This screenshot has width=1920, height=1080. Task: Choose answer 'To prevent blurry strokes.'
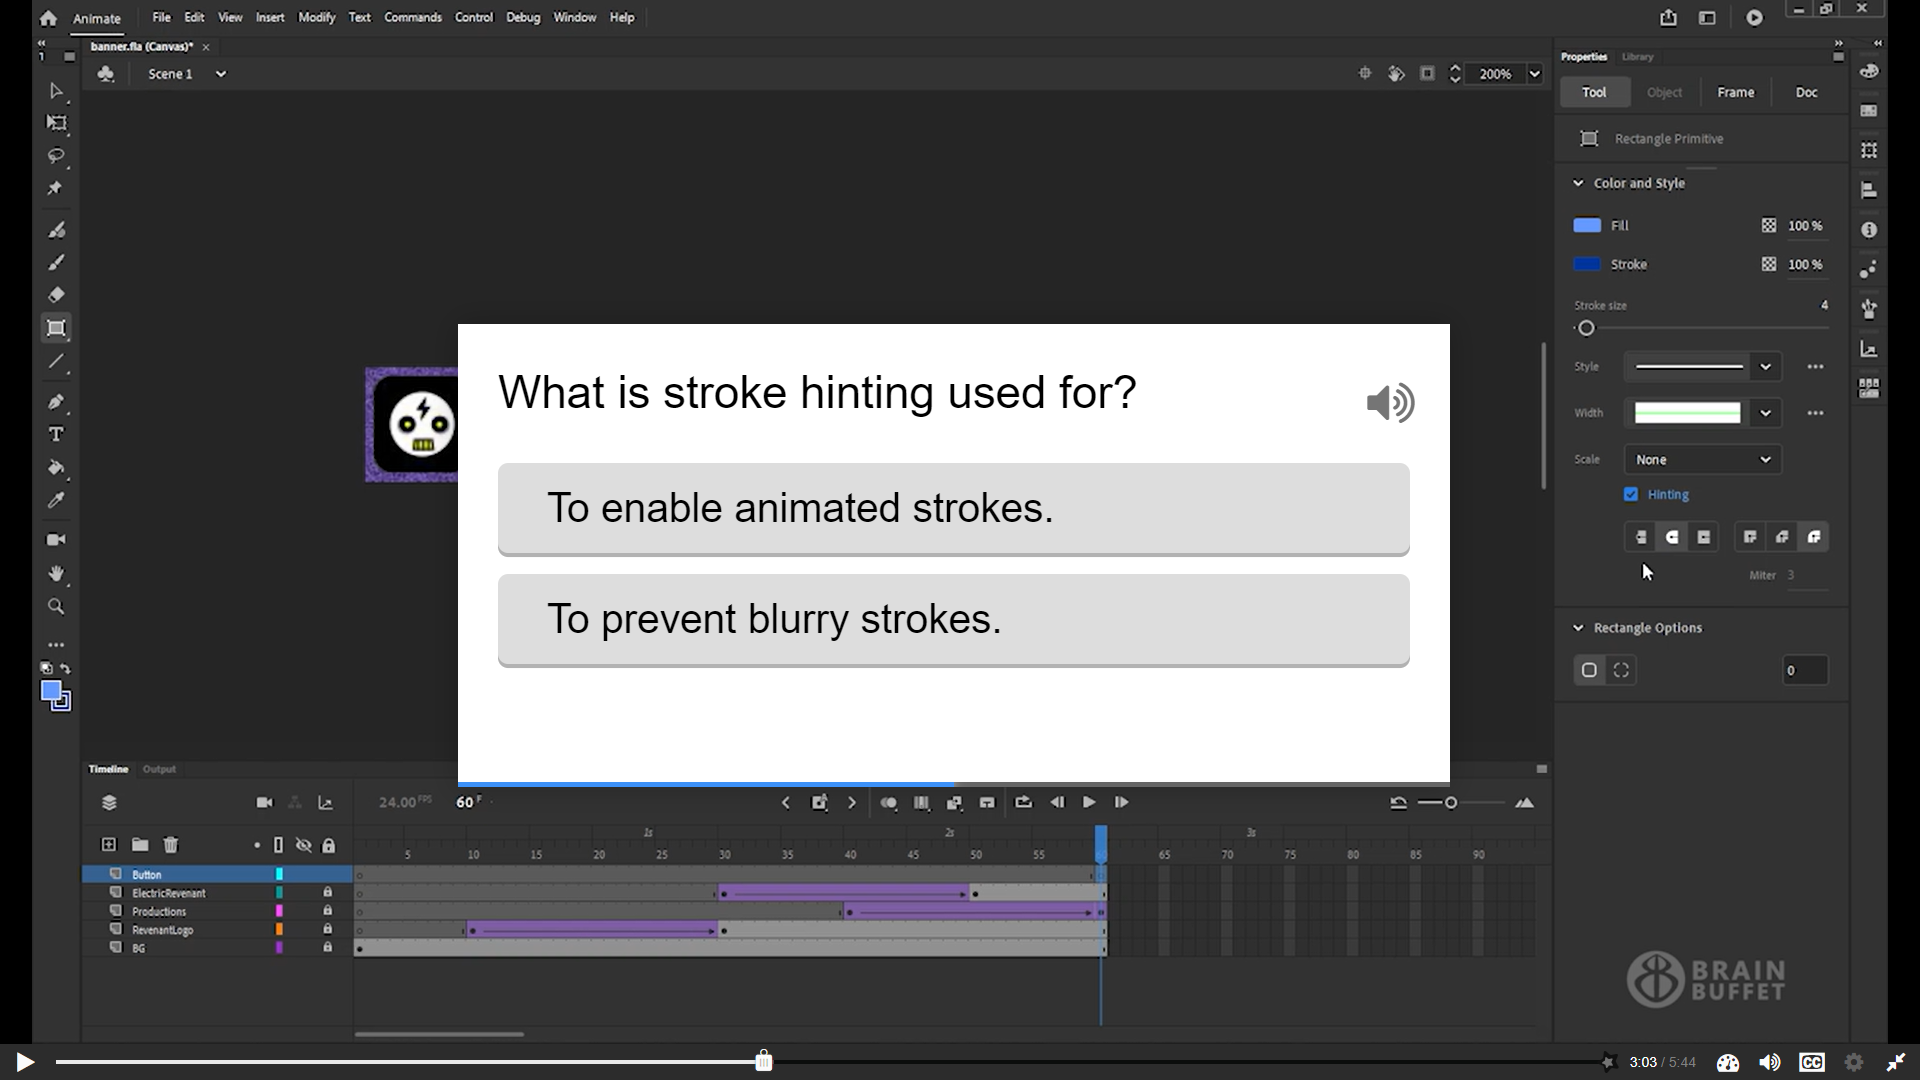tap(953, 619)
